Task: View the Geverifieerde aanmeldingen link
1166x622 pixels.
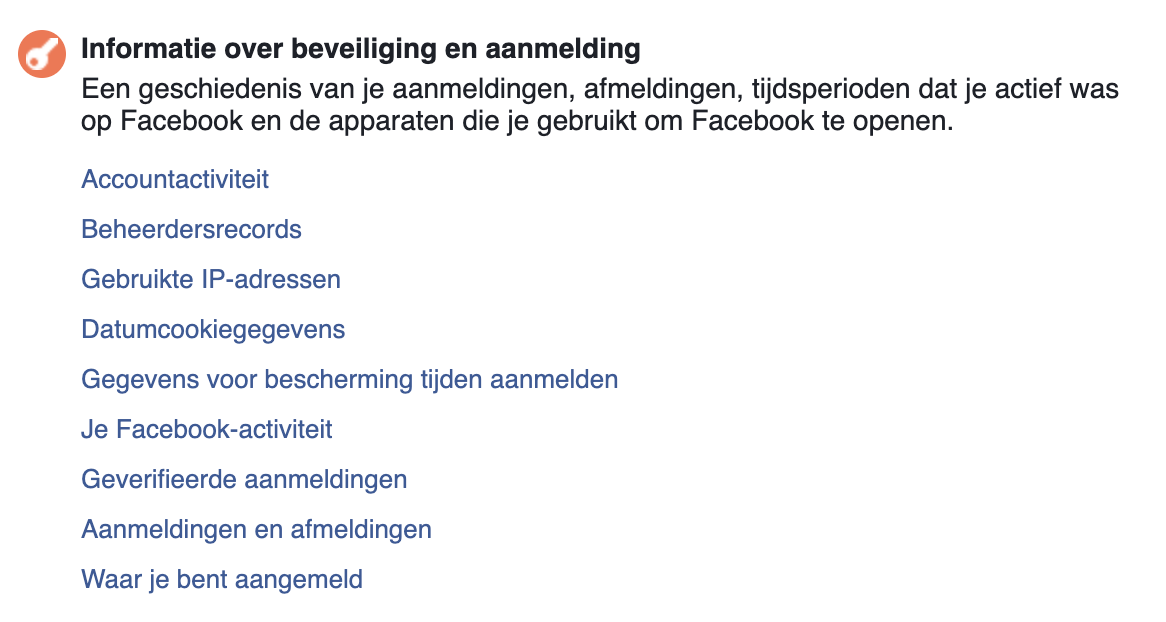Action: pos(244,480)
